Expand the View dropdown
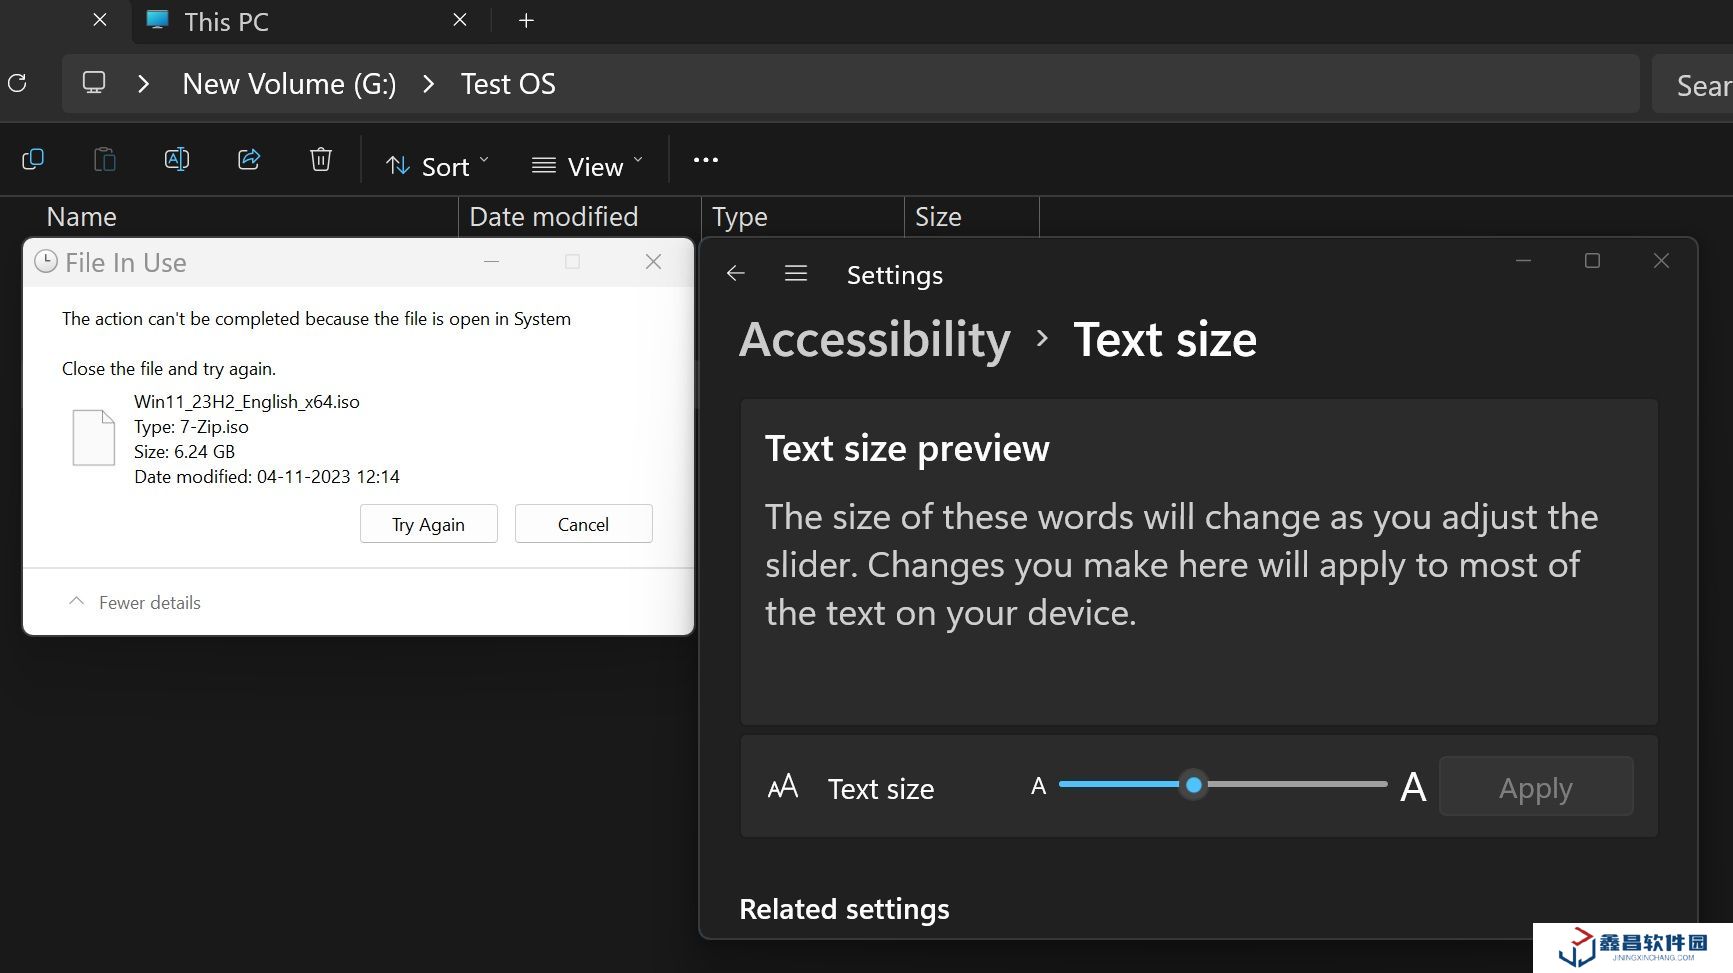Image resolution: width=1733 pixels, height=973 pixels. click(x=587, y=166)
